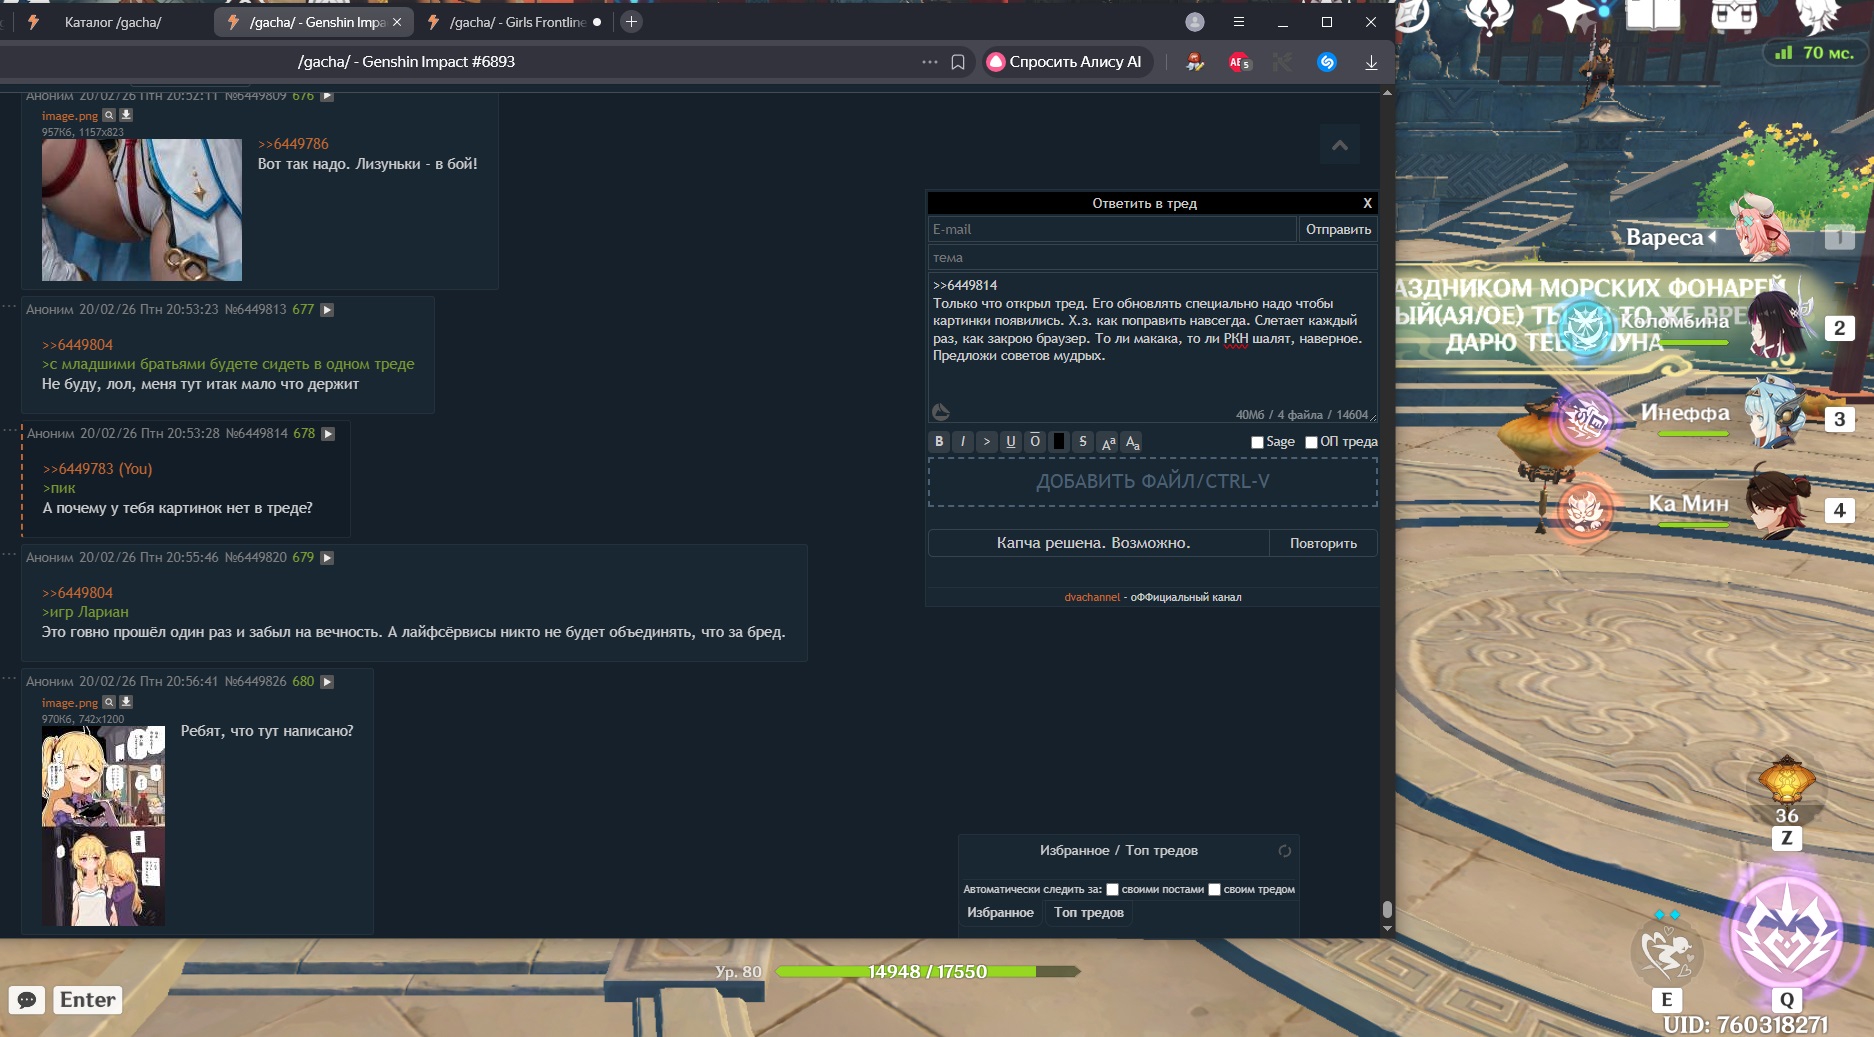
Task: Open post 6449809 image thumbnail
Action: click(x=142, y=210)
